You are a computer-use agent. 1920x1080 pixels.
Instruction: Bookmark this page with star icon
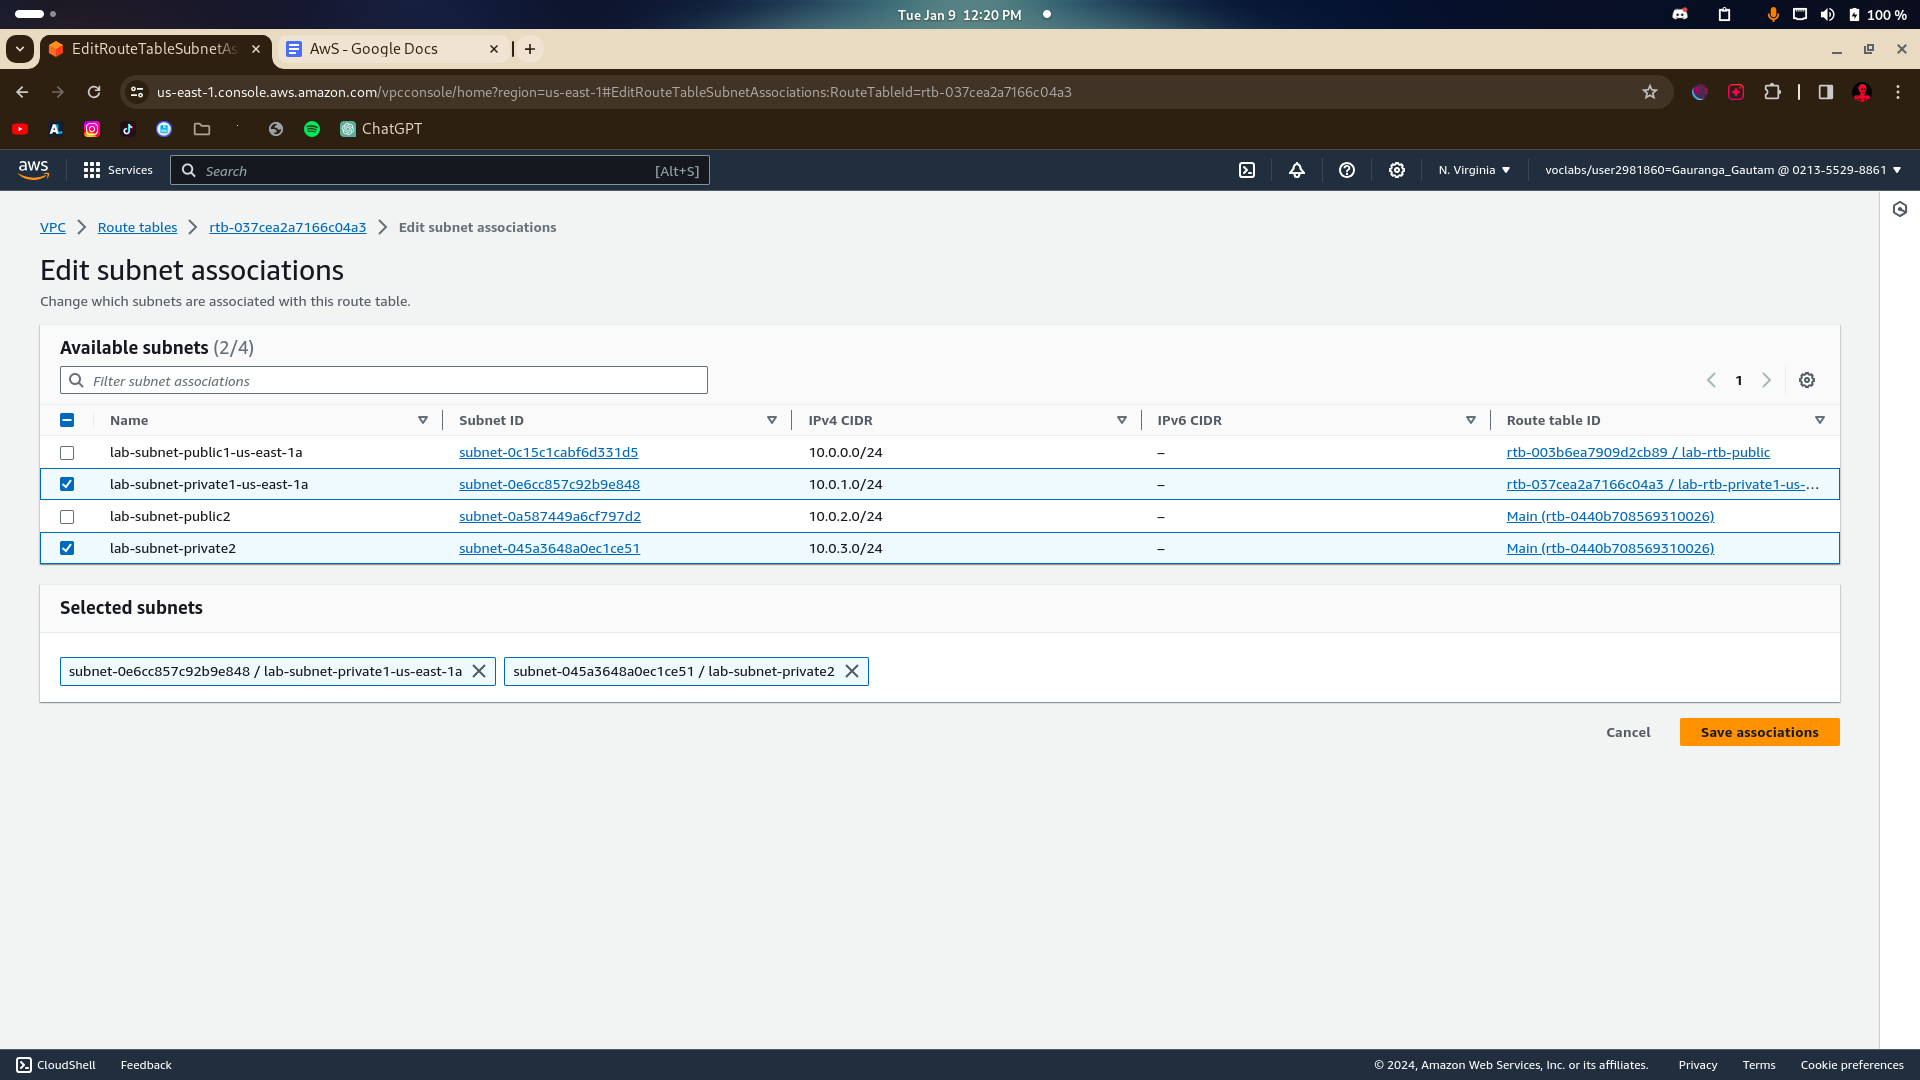pos(1650,92)
